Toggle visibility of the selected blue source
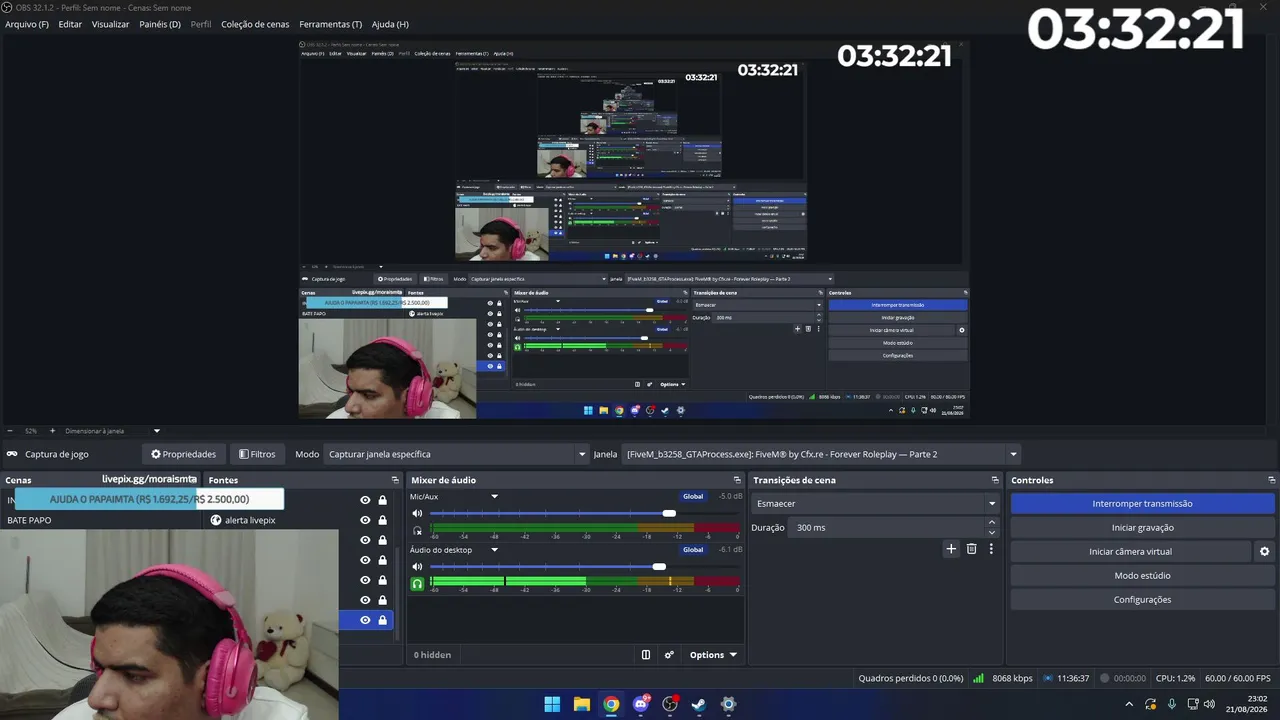1280x720 pixels. coord(365,620)
